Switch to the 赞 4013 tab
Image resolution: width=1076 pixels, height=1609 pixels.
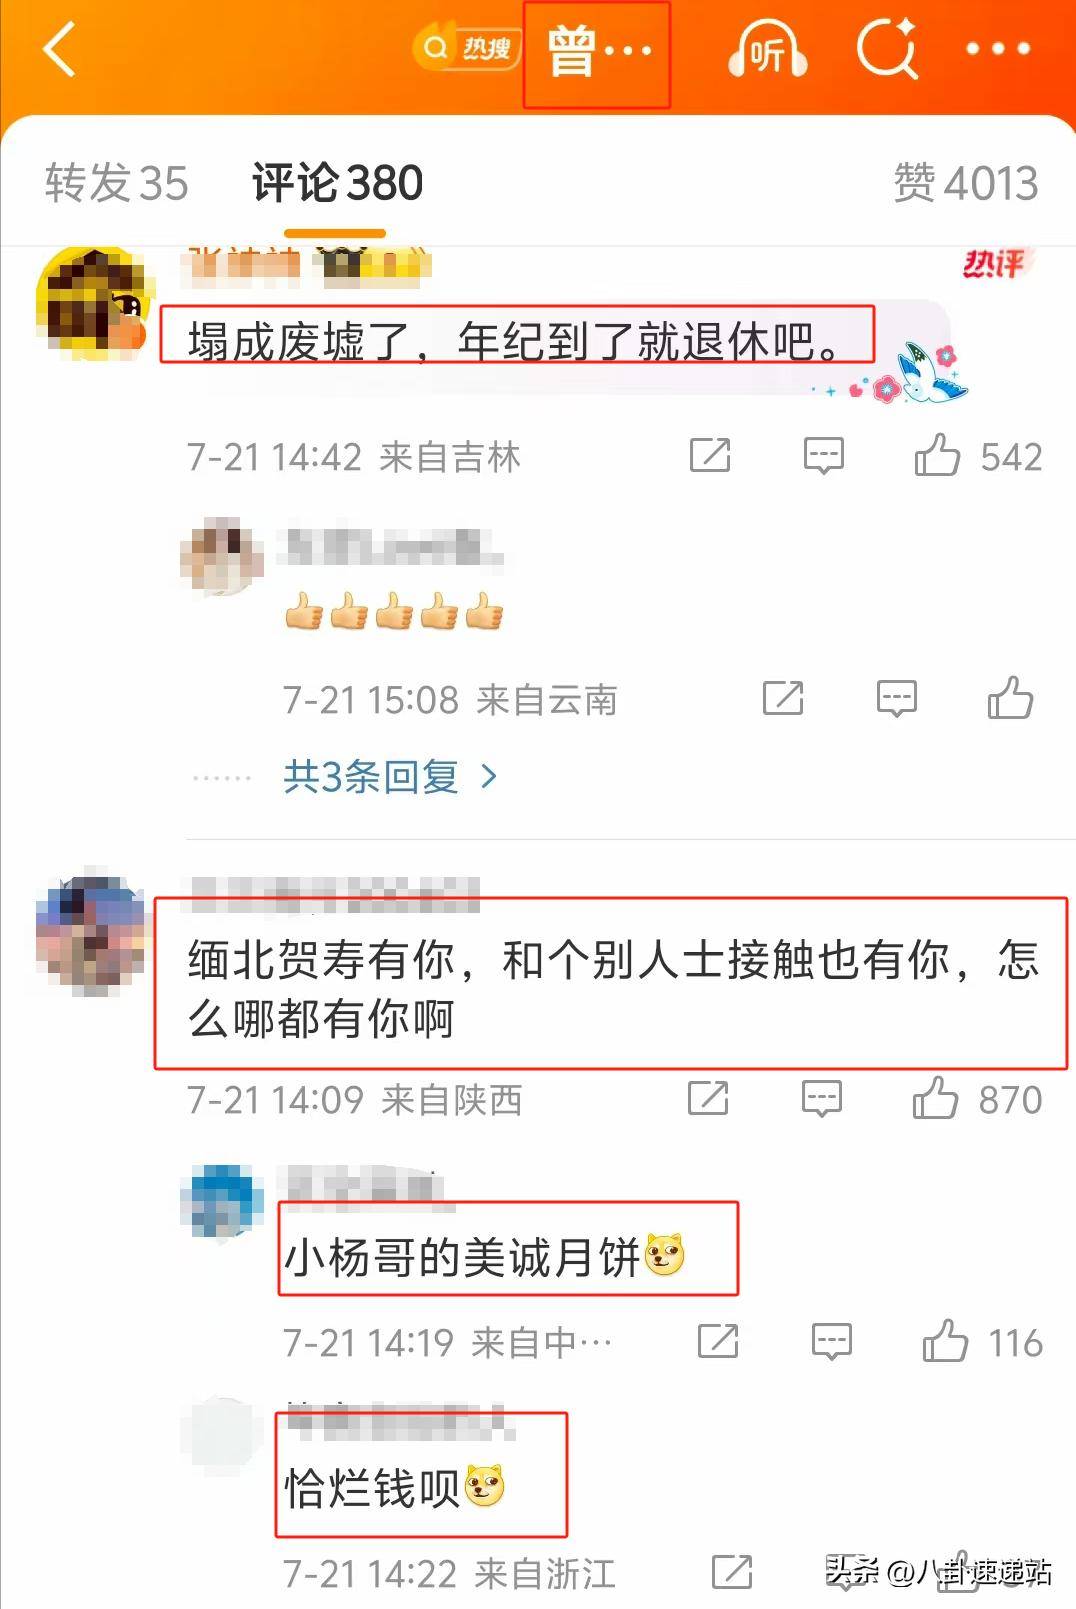click(966, 183)
